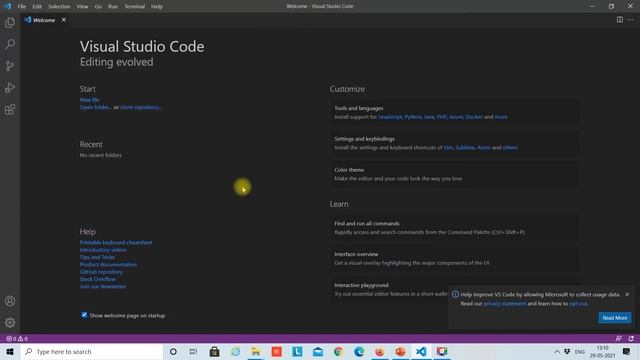Image resolution: width=640 pixels, height=360 pixels.
Task: Open the Explorer view in activity bar
Action: tap(10, 22)
